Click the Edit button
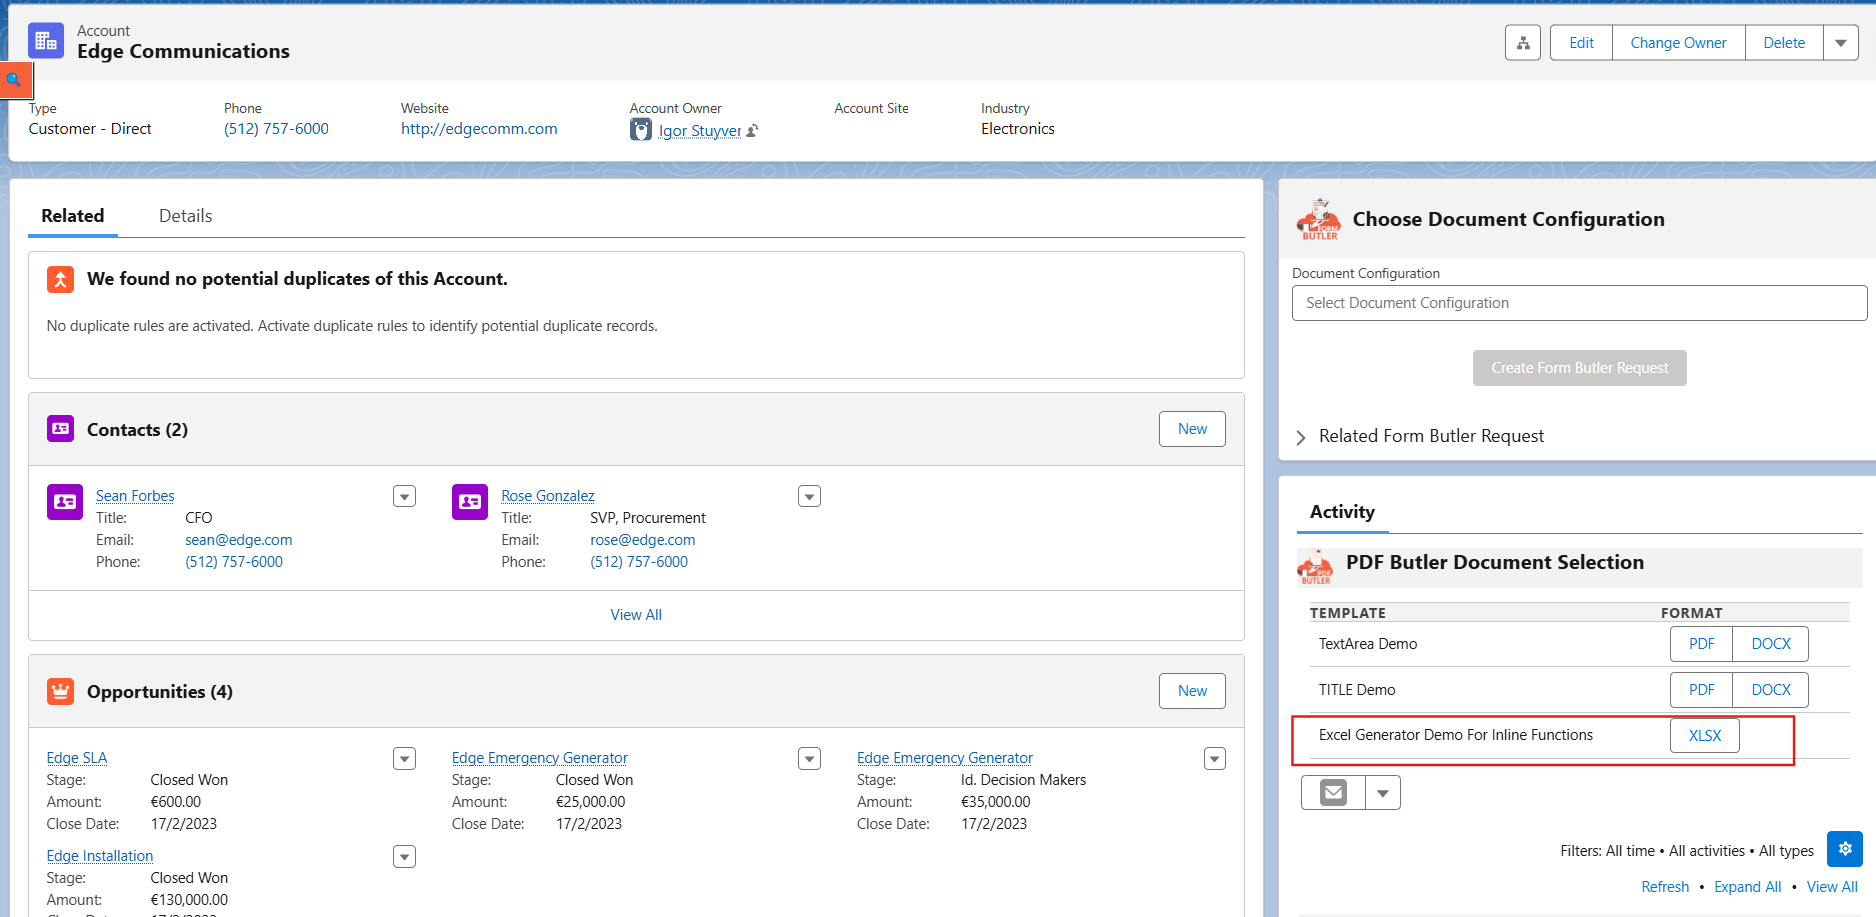The image size is (1876, 917). point(1581,43)
